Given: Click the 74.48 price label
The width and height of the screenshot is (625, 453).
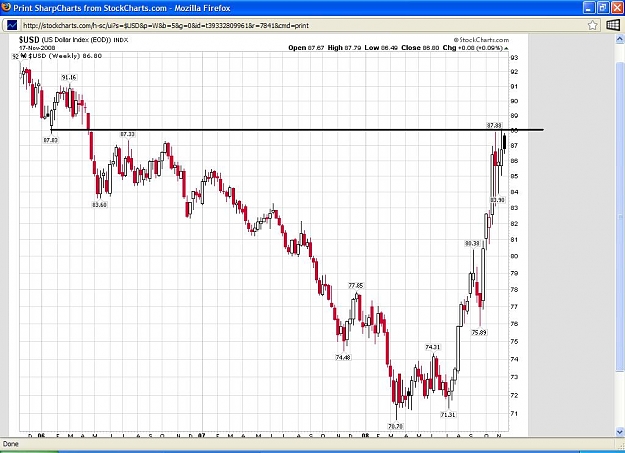Looking at the screenshot, I should click(x=343, y=357).
